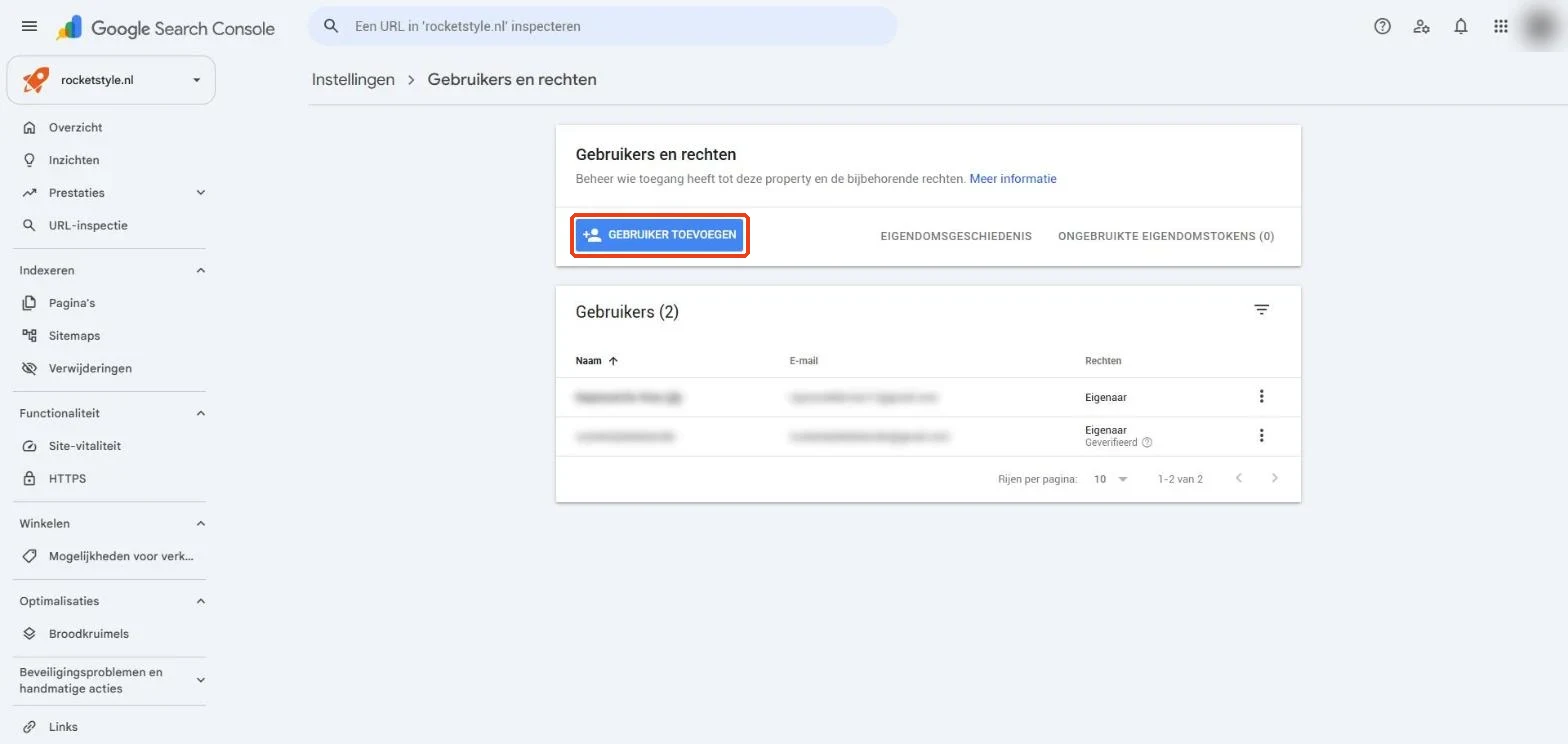Image resolution: width=1568 pixels, height=744 pixels.
Task: Open options menu for the unverified Eigenaar row
Action: pyautogui.click(x=1261, y=397)
